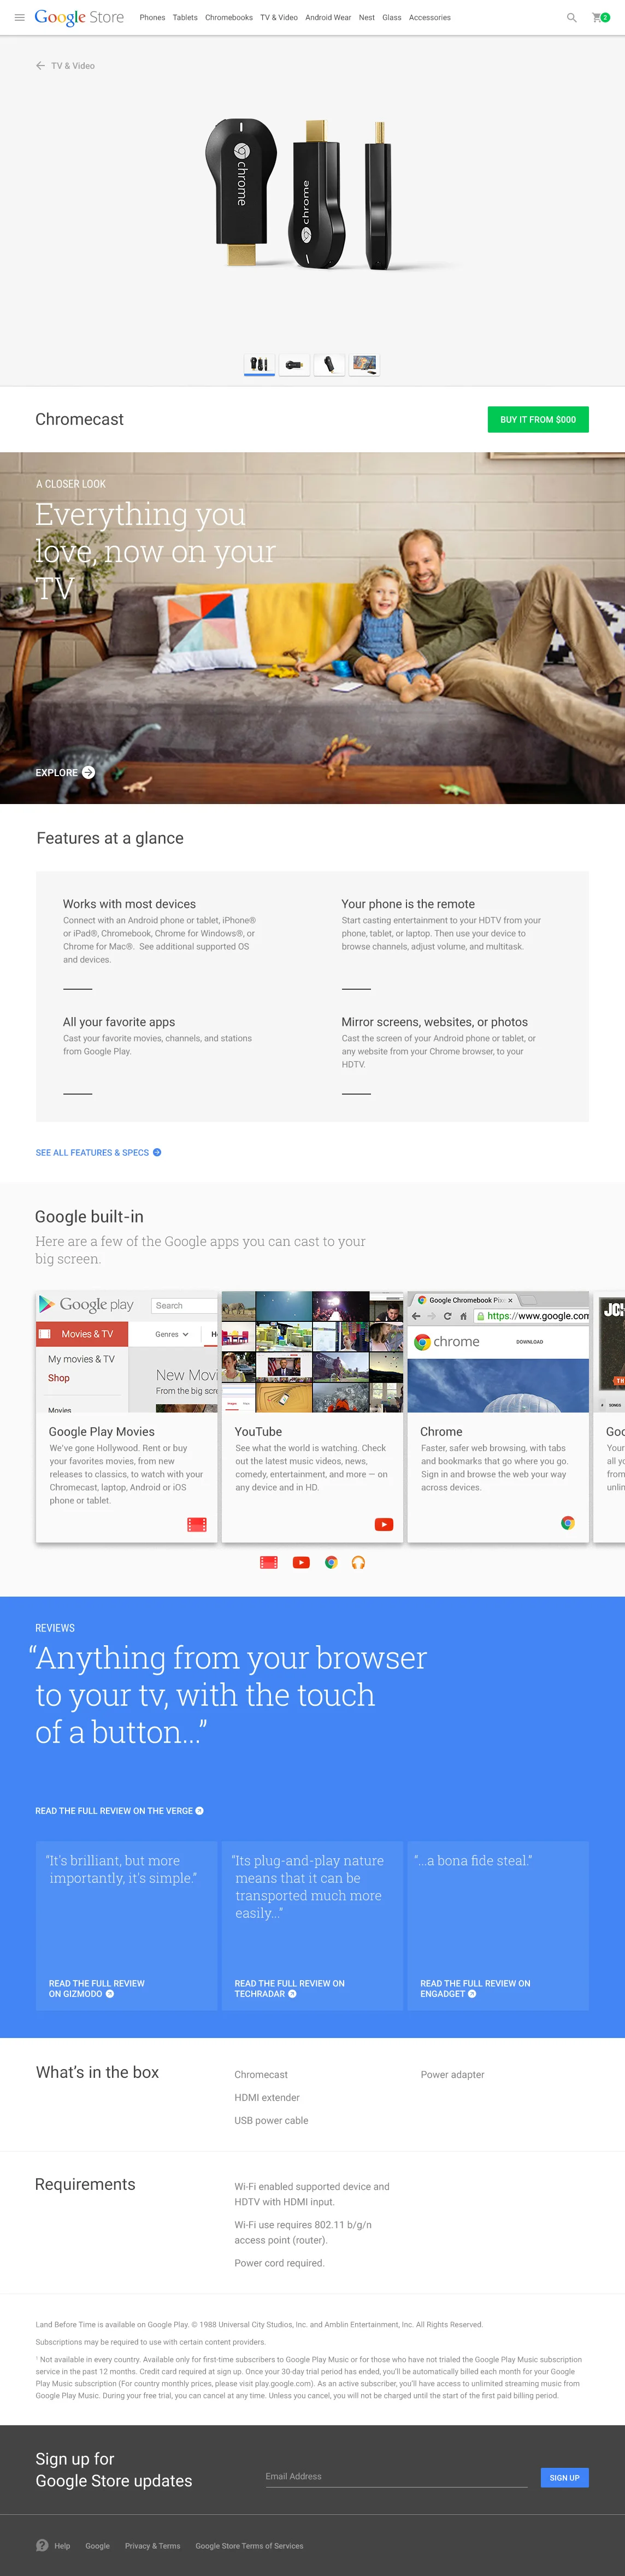The image size is (625, 2576).
Task: Click the 'Works with most devices' heading
Action: click(129, 903)
